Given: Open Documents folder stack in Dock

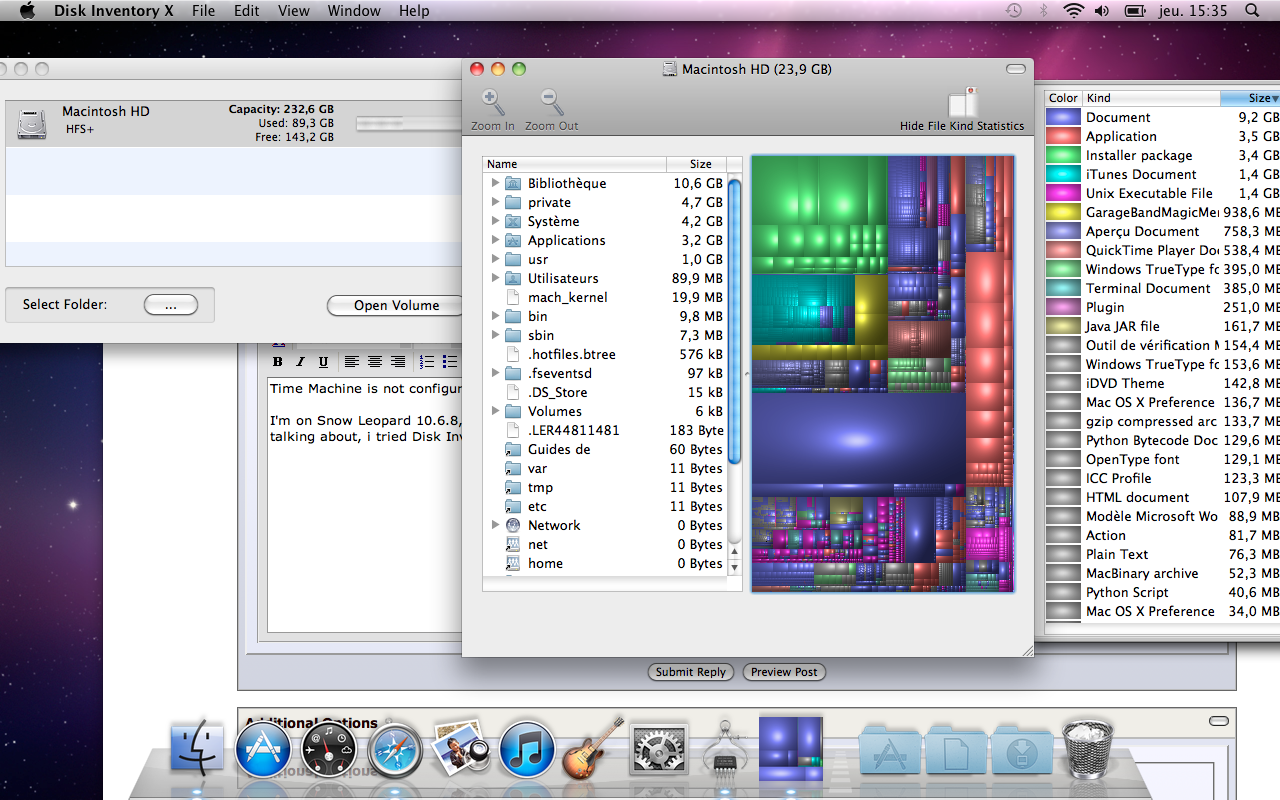Looking at the screenshot, I should pos(955,750).
